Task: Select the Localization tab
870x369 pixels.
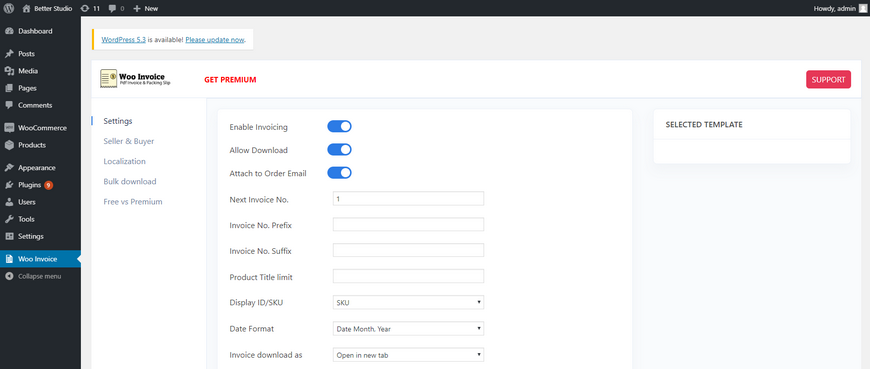Action: pos(124,161)
